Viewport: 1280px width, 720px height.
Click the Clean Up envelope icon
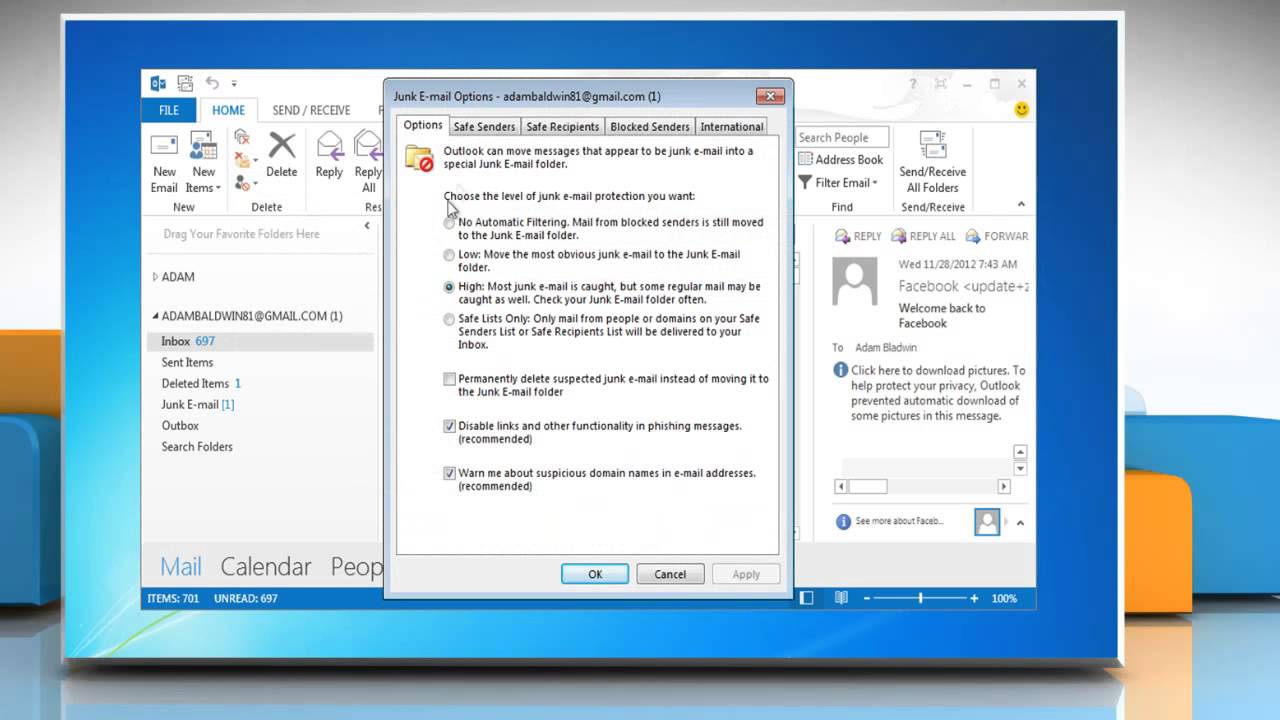pos(242,160)
